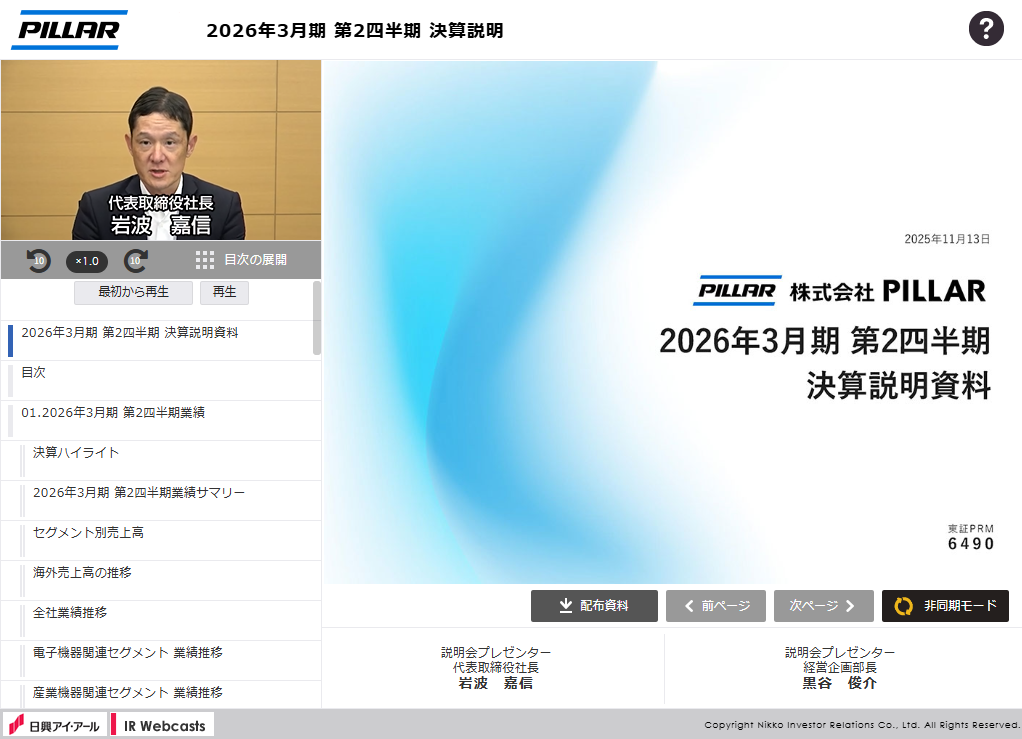Jump to 決算ハイライト section
This screenshot has width=1022, height=739.
[x=76, y=453]
